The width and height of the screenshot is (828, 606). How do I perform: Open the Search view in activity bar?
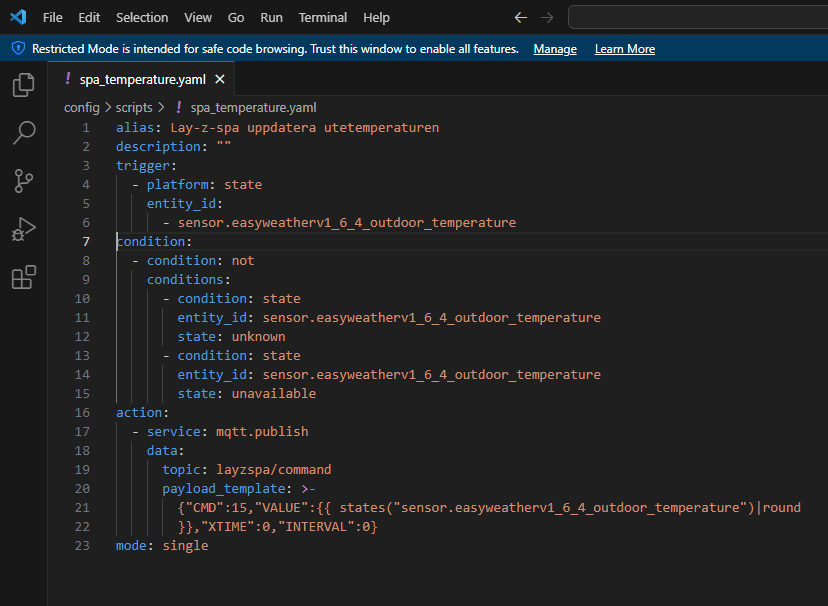click(x=23, y=132)
